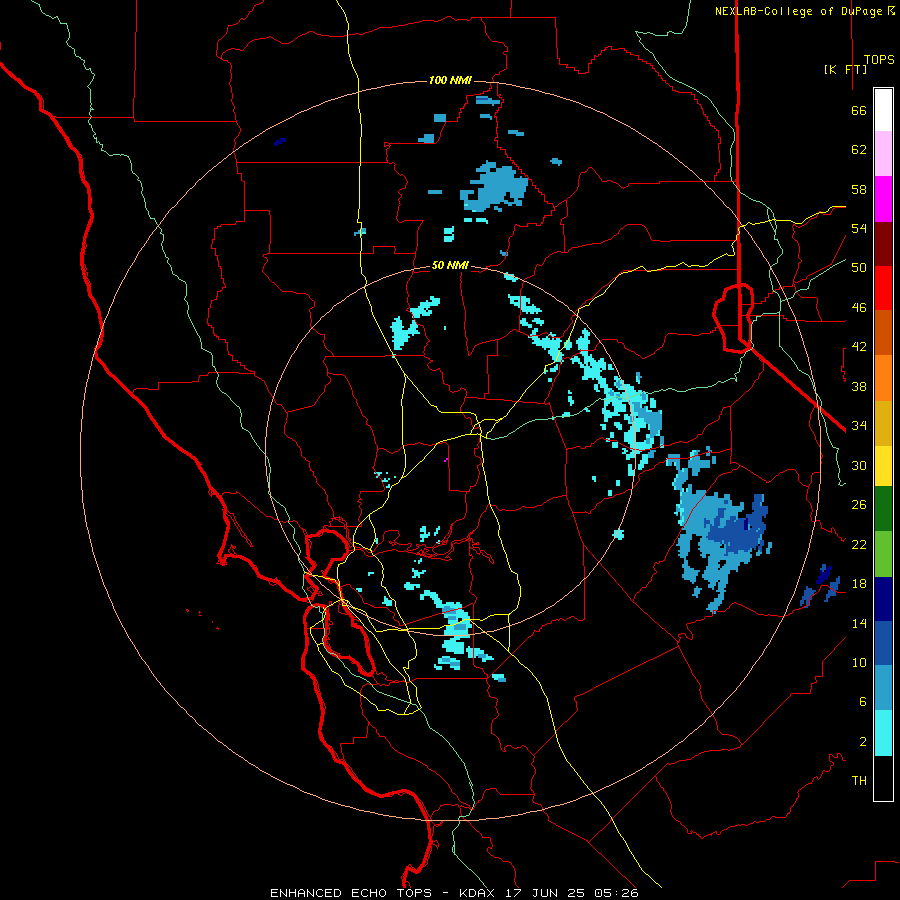Click the dark green legend color band
The height and width of the screenshot is (900, 900).
pos(883,509)
